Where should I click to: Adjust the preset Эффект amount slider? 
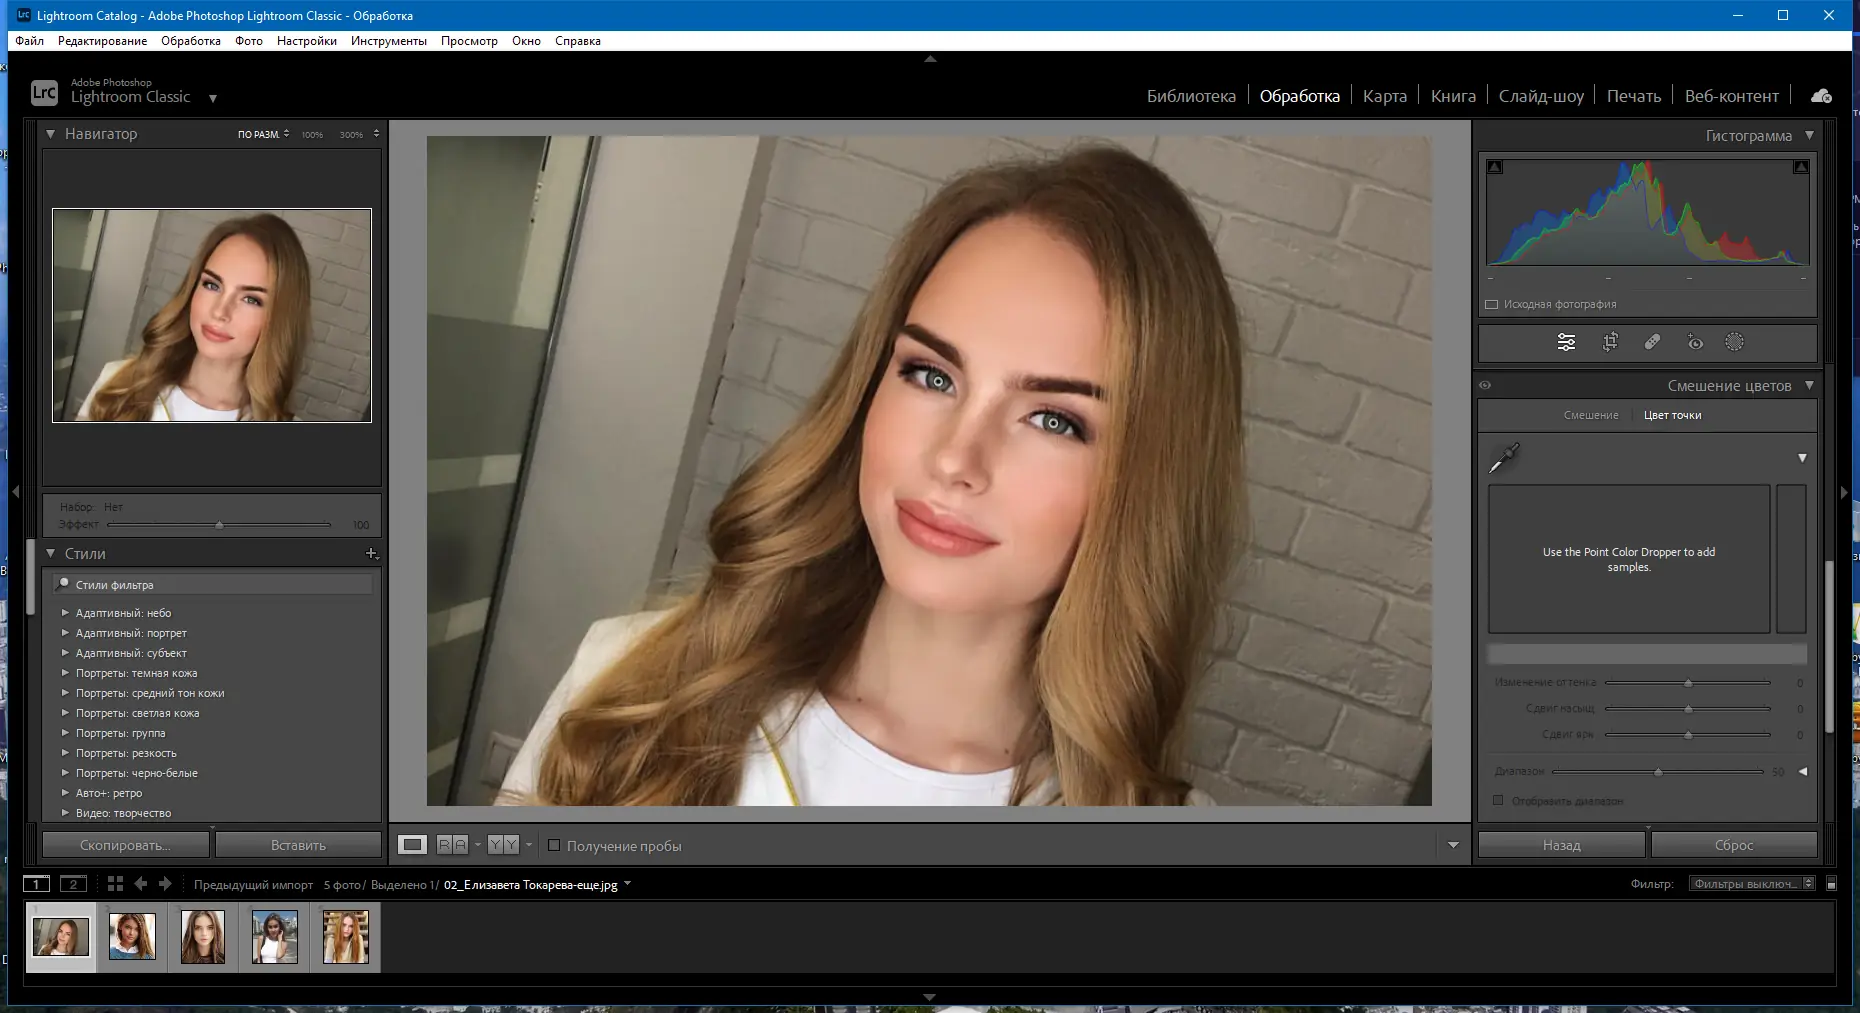coord(219,524)
